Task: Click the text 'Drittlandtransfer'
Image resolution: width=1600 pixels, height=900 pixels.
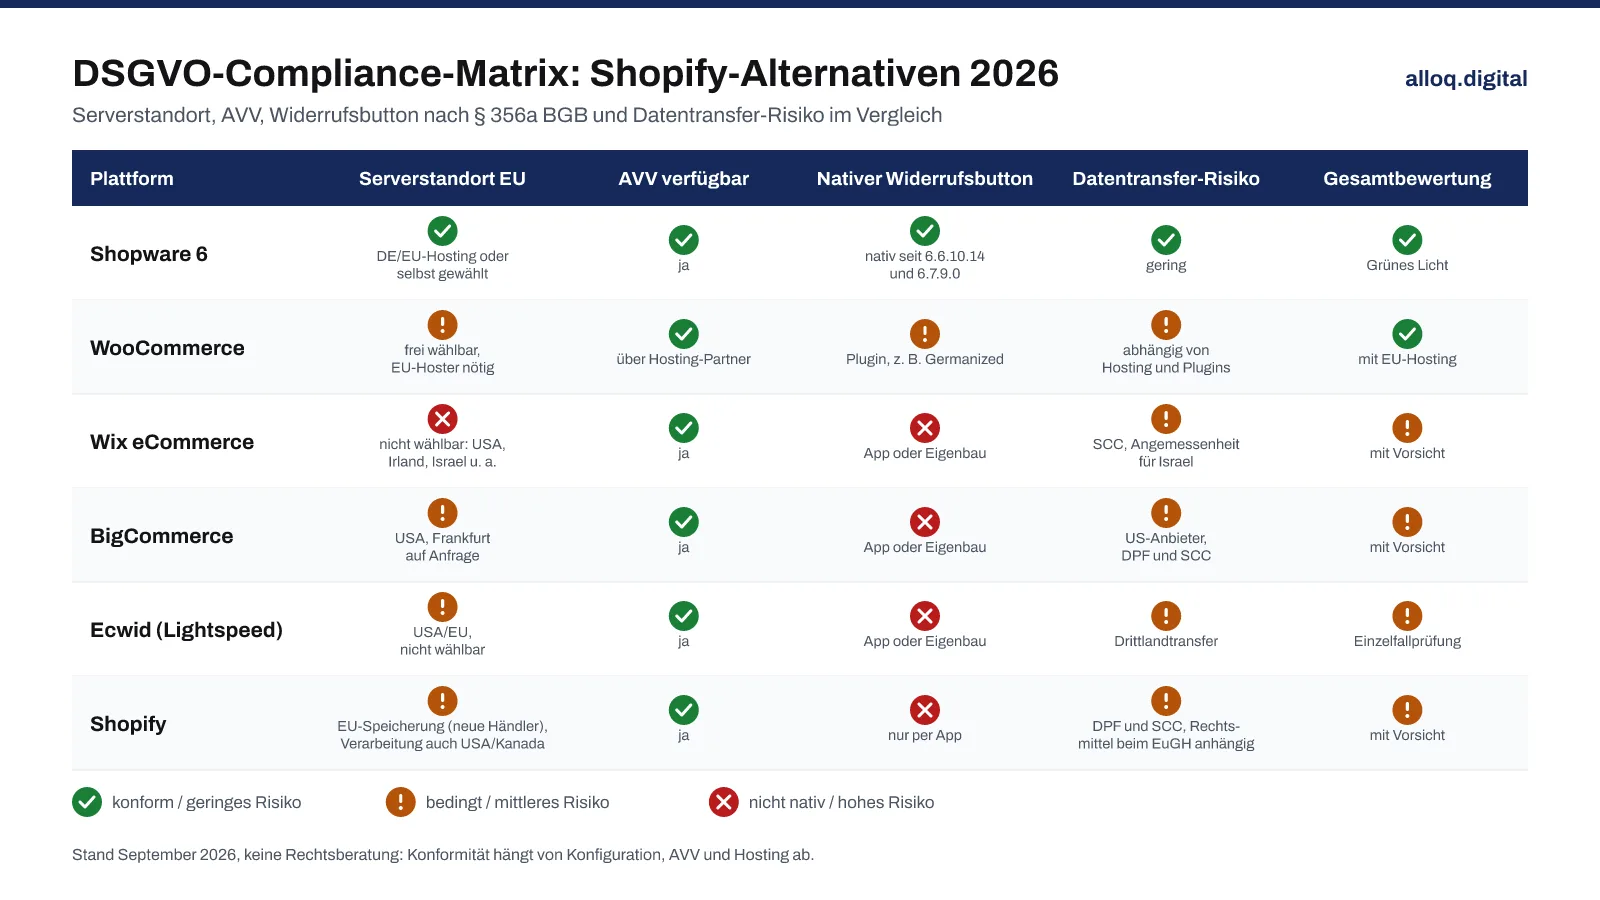Action: point(1166,641)
